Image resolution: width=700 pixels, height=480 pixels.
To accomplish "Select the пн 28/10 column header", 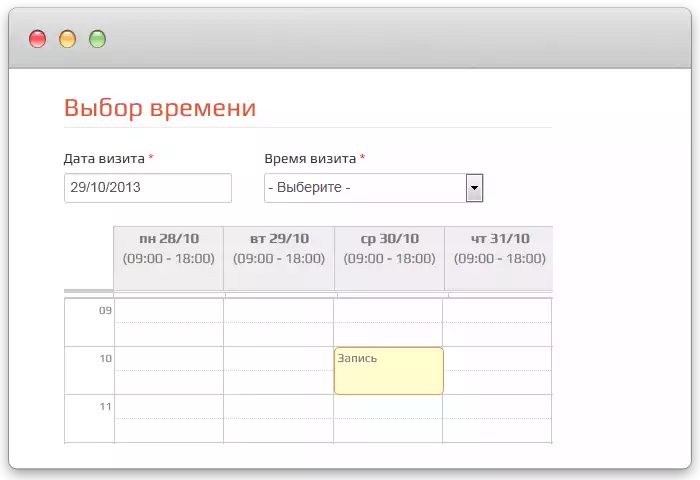I will click(168, 258).
